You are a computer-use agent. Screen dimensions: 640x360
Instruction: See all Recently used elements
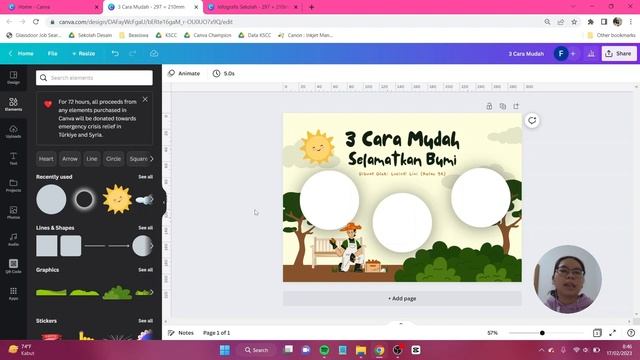(x=145, y=177)
